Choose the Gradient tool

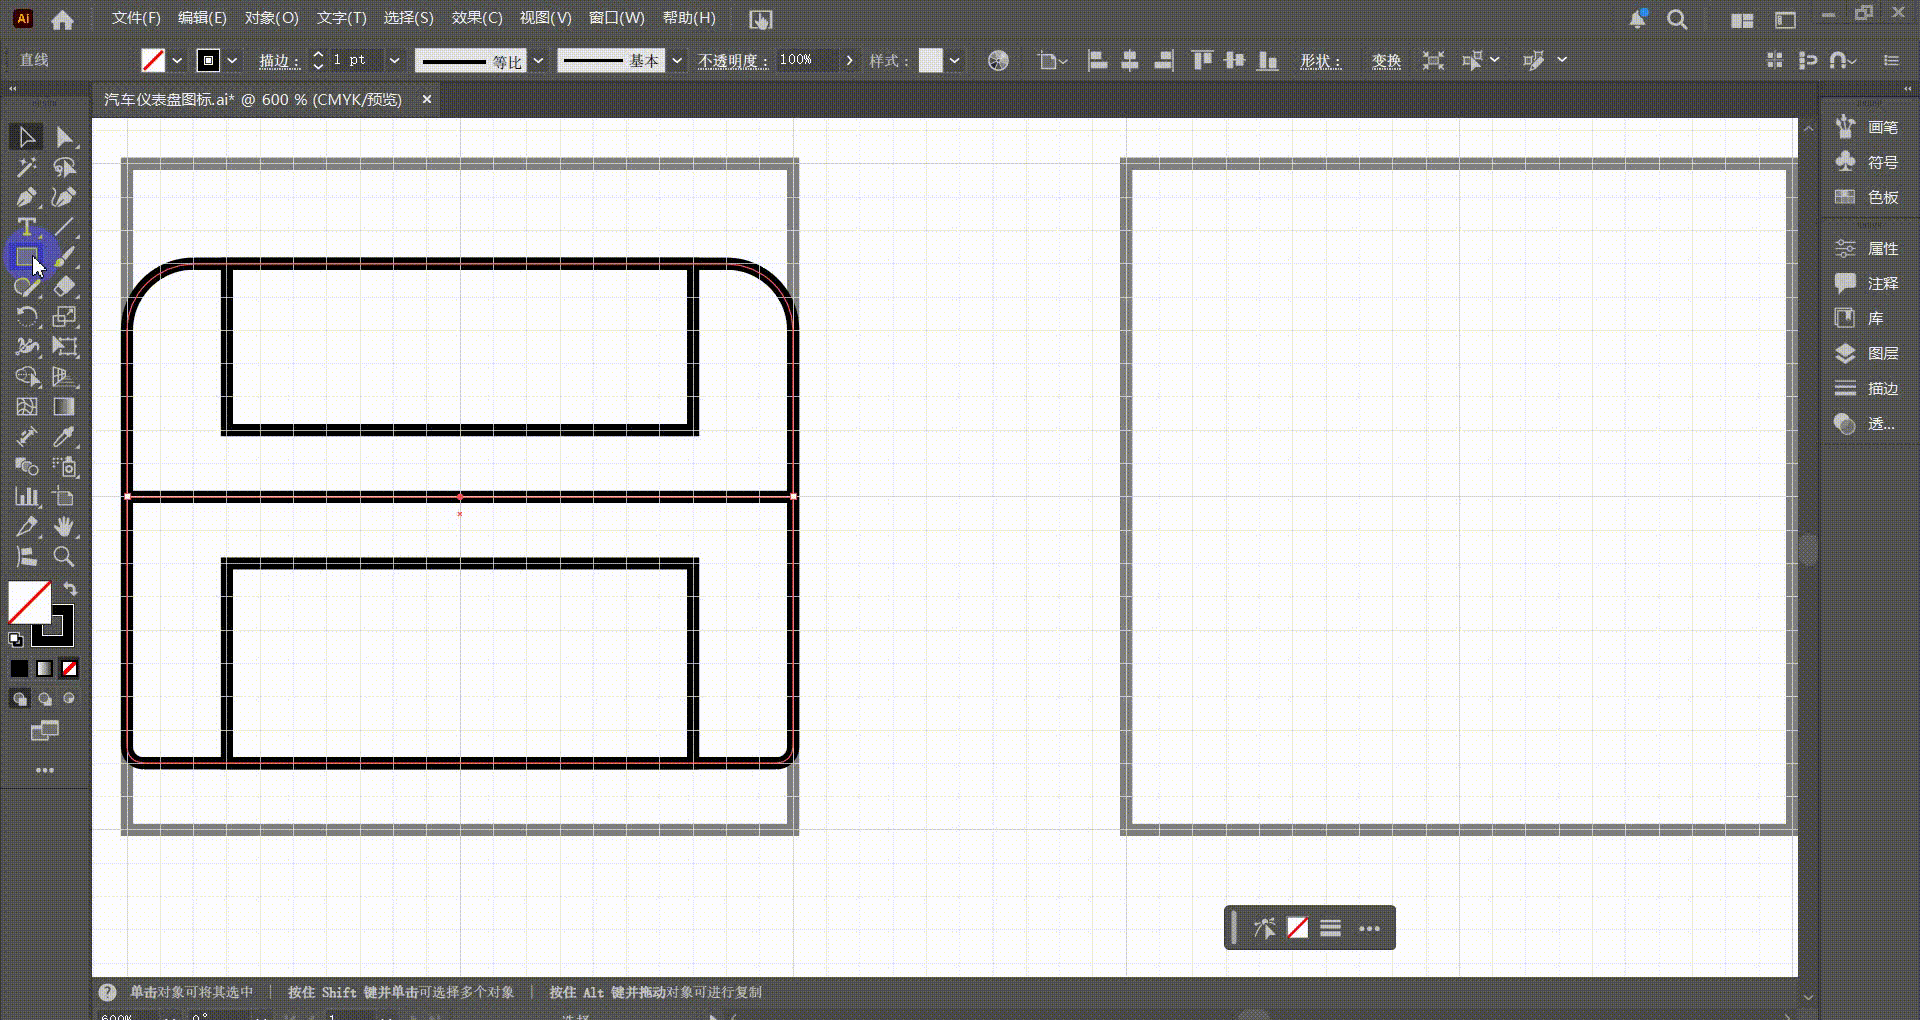[64, 407]
